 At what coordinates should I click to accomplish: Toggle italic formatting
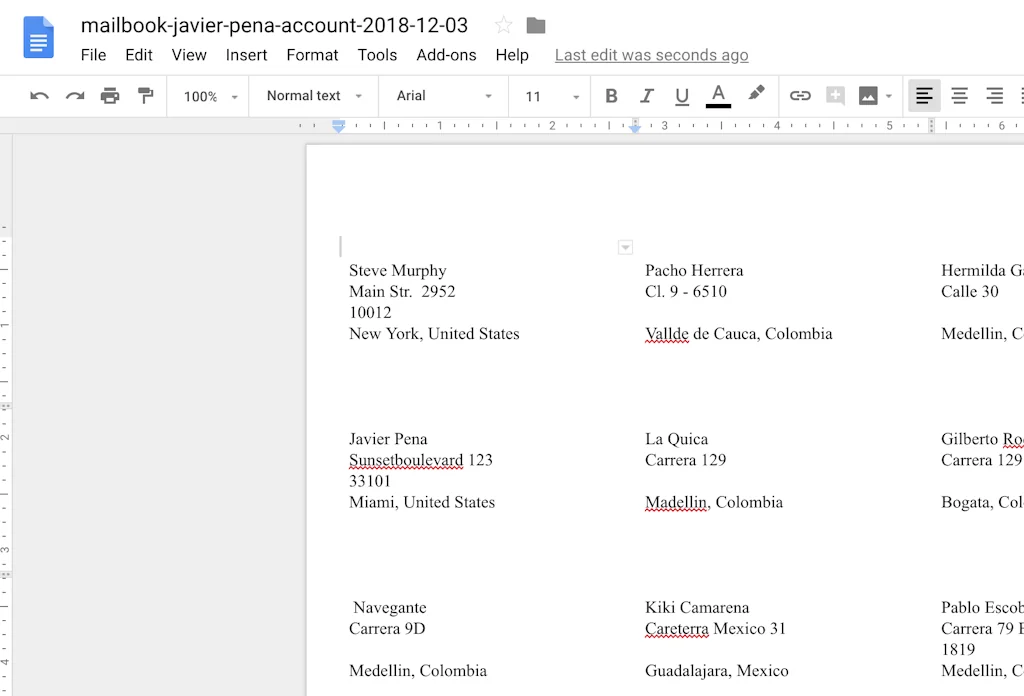pos(646,95)
